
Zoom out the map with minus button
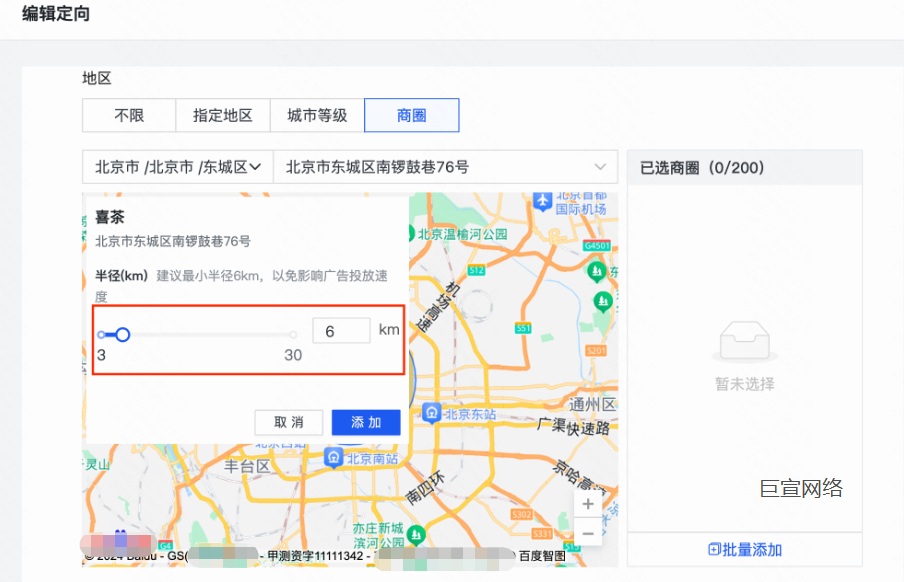(x=588, y=534)
